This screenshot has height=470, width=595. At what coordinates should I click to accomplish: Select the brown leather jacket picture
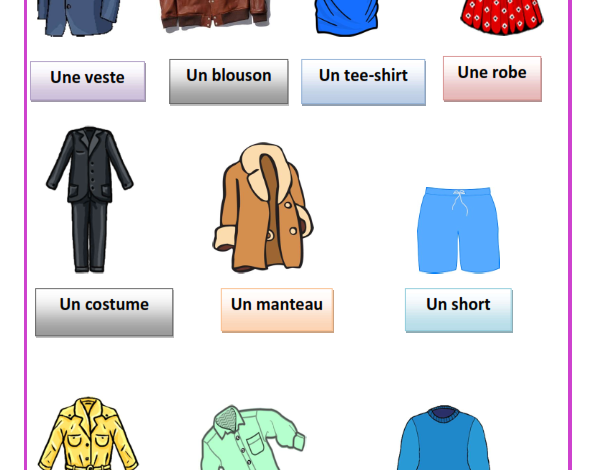214,14
